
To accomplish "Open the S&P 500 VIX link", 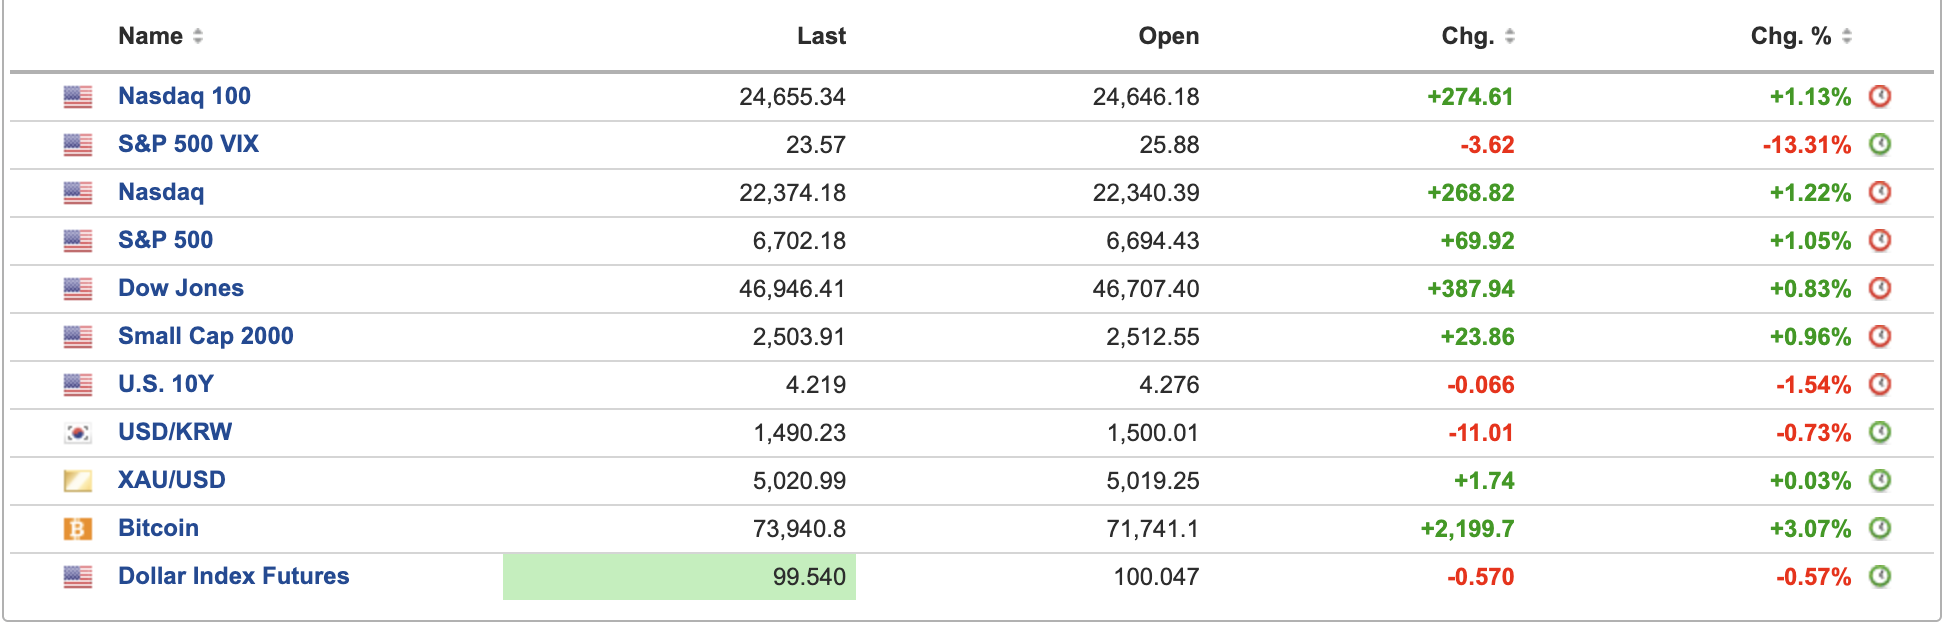I will point(188,144).
